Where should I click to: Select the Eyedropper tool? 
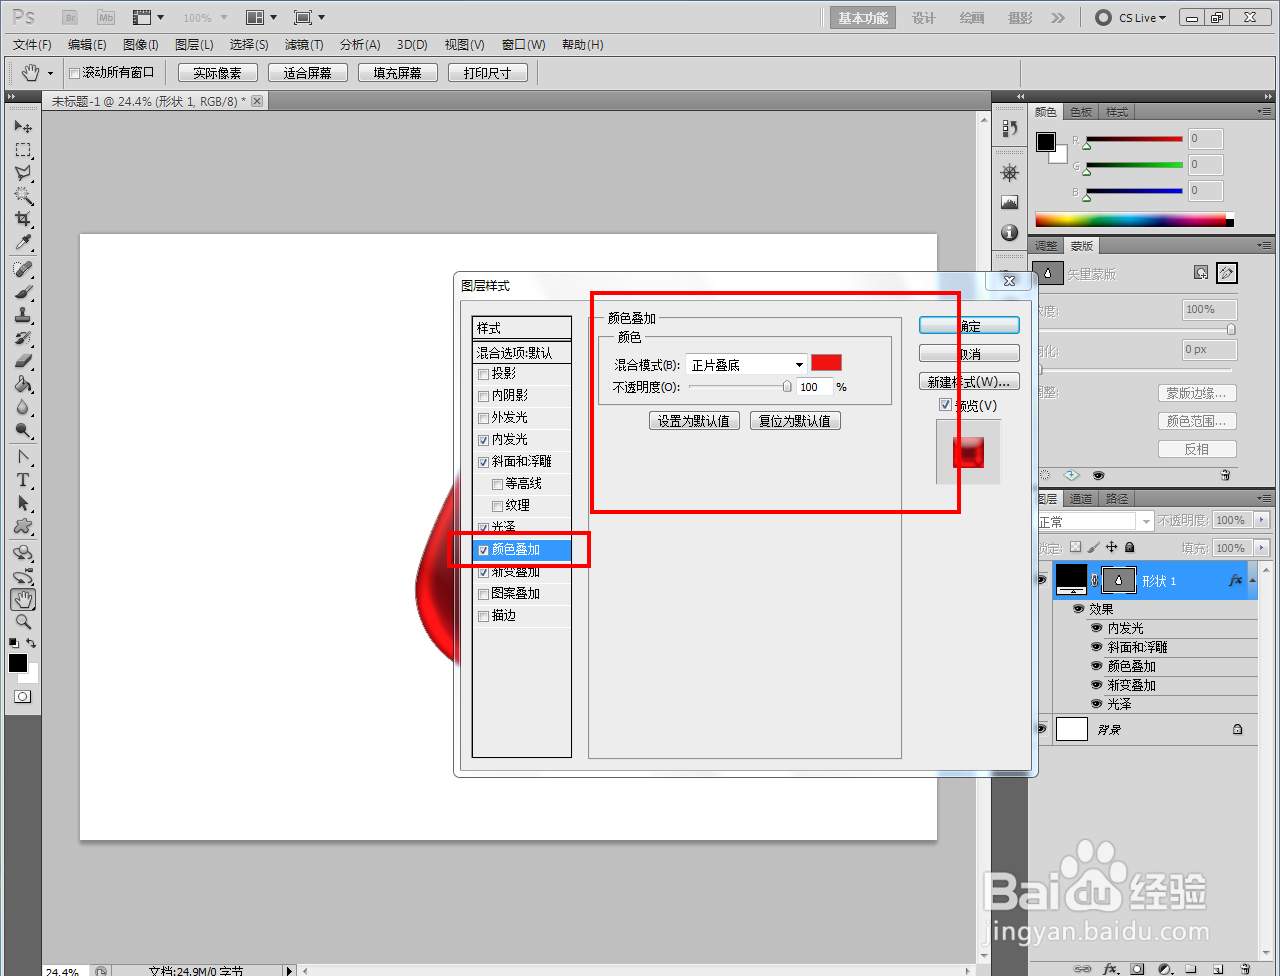tap(23, 242)
